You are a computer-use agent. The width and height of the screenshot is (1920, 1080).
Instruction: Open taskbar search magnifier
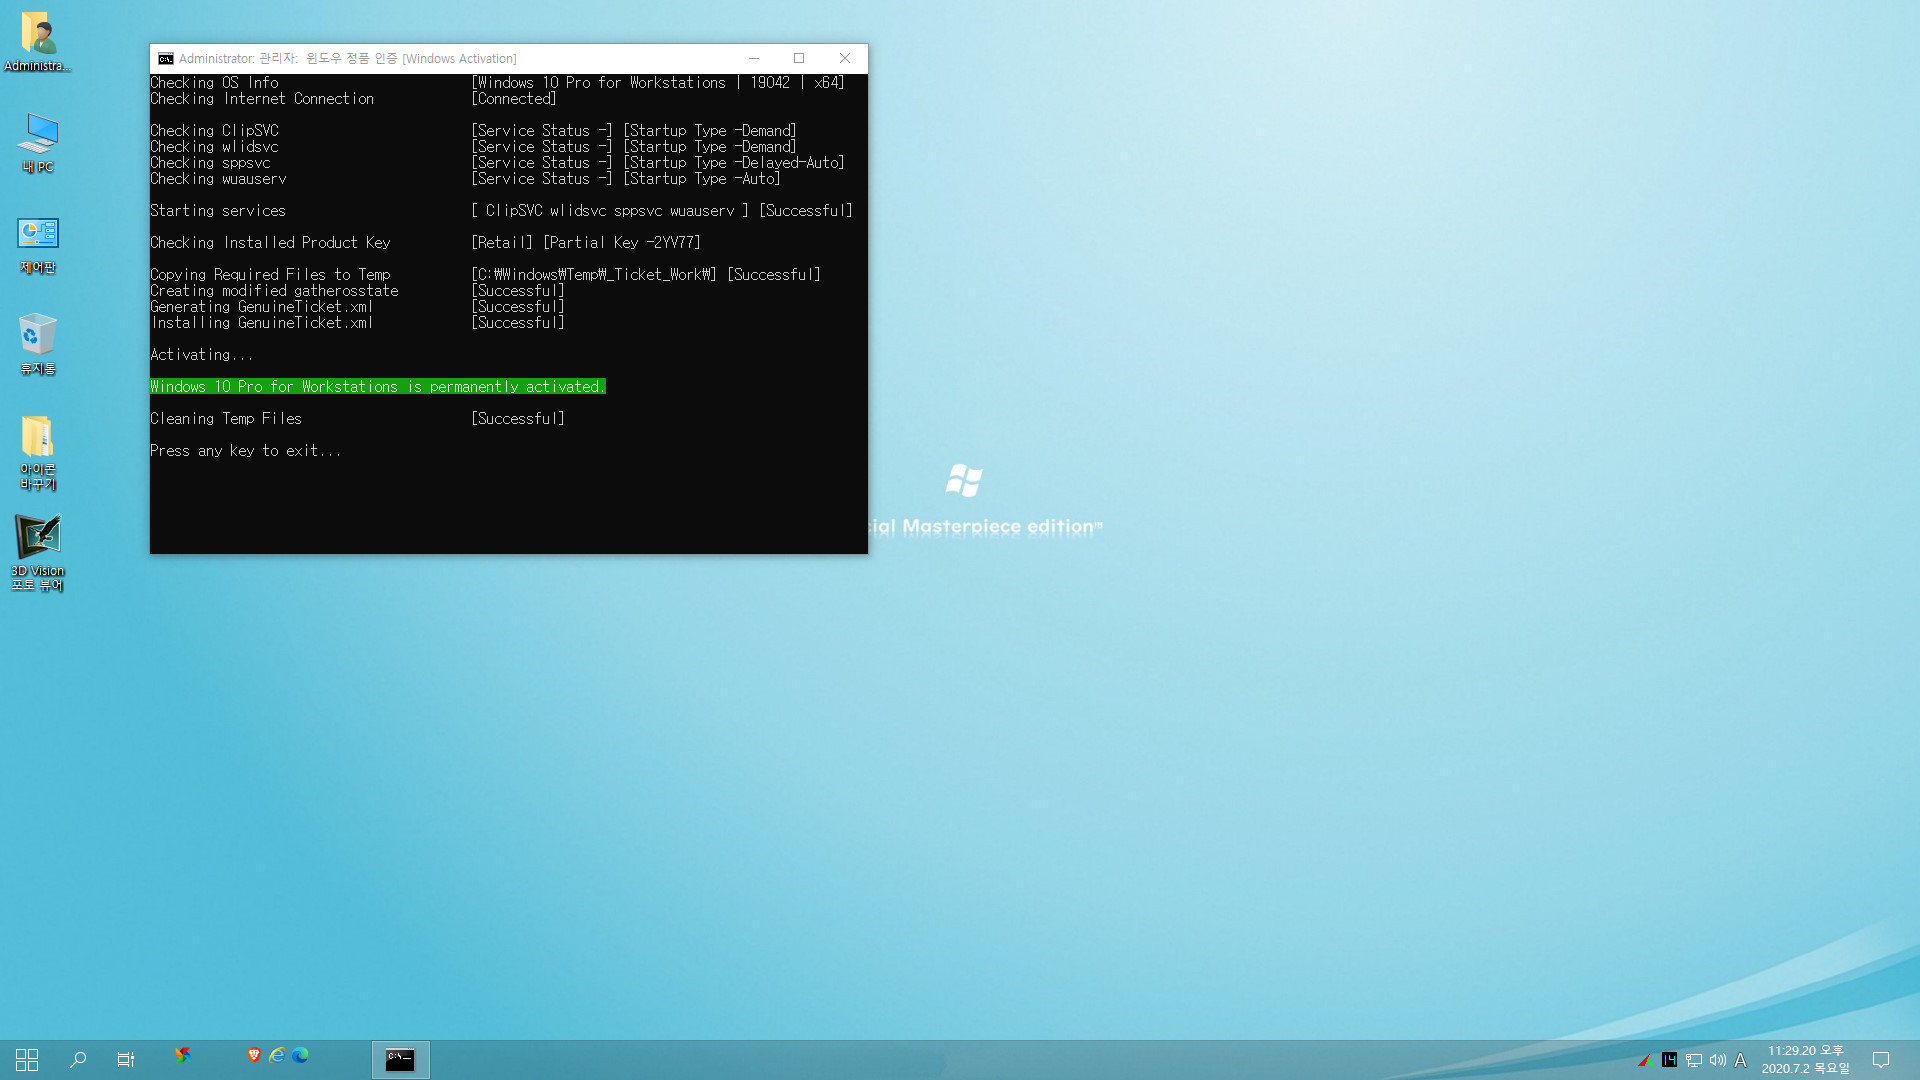77,1060
